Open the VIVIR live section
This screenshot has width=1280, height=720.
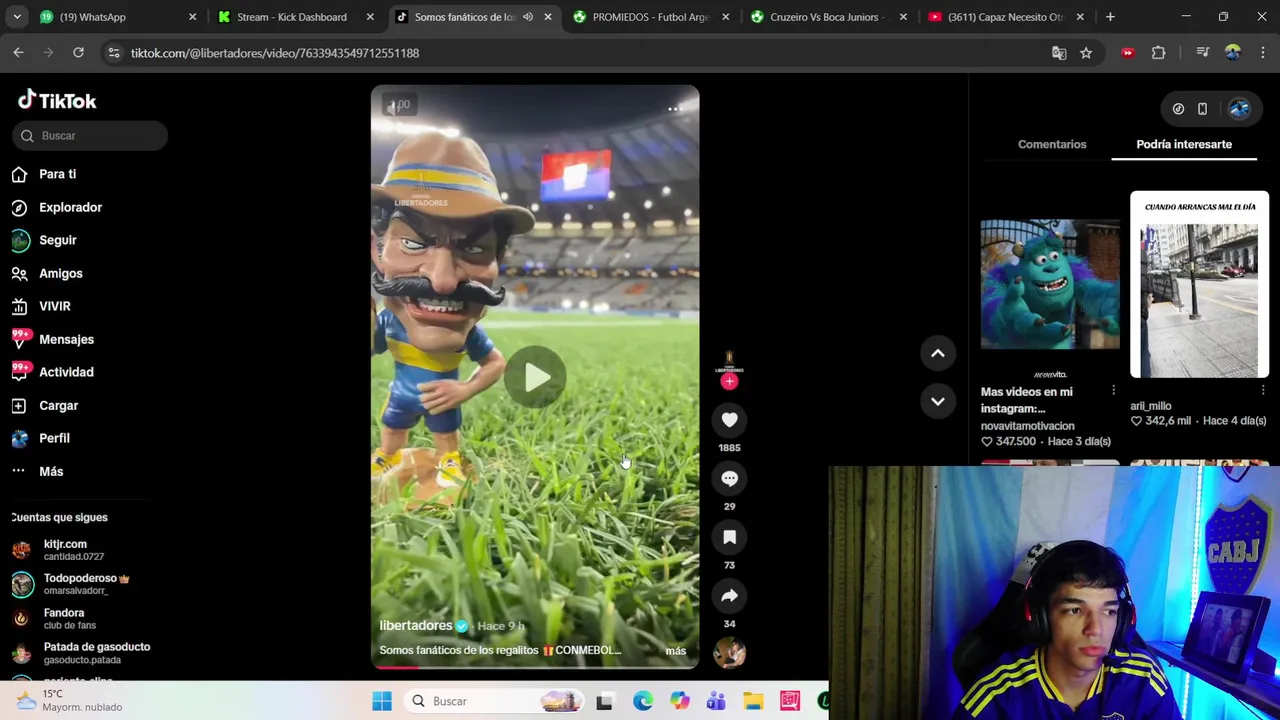[x=54, y=306]
